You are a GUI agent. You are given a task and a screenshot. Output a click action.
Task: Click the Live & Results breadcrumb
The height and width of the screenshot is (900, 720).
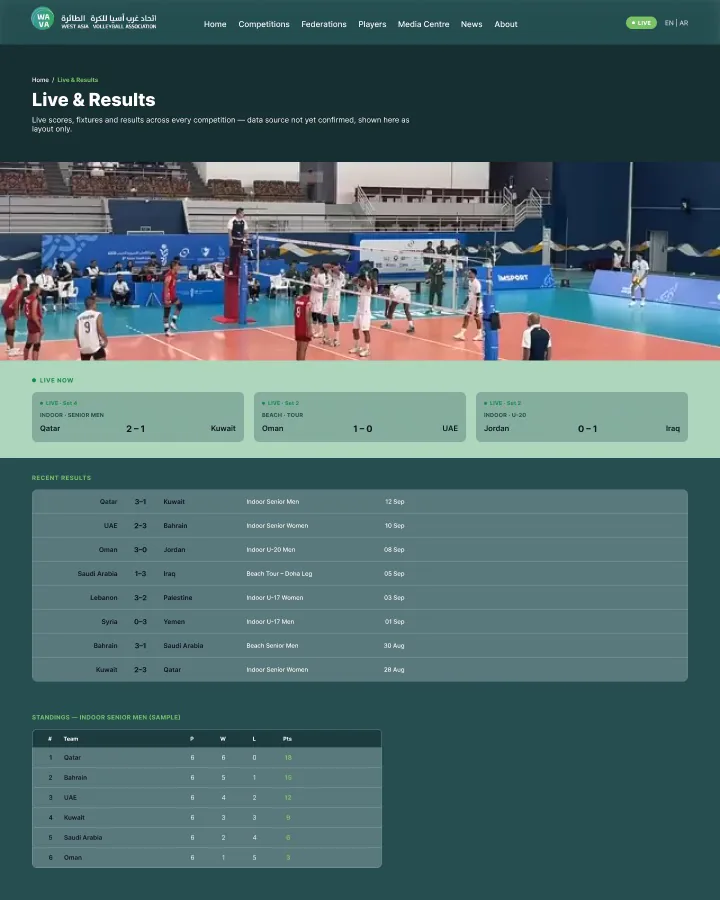click(78, 80)
